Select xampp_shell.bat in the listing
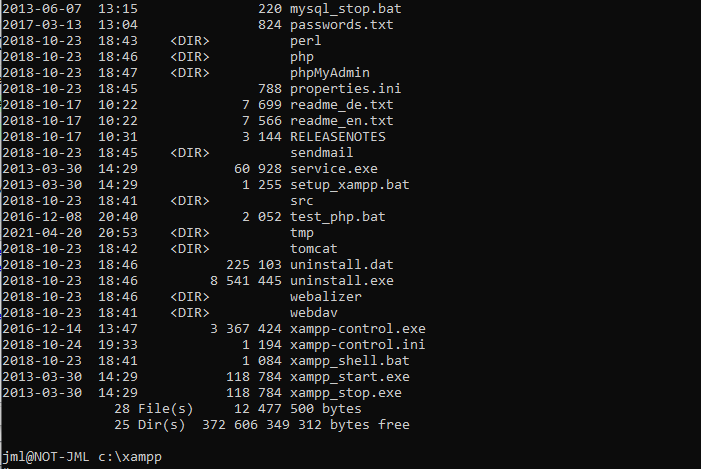Image resolution: width=701 pixels, height=469 pixels. [350, 361]
